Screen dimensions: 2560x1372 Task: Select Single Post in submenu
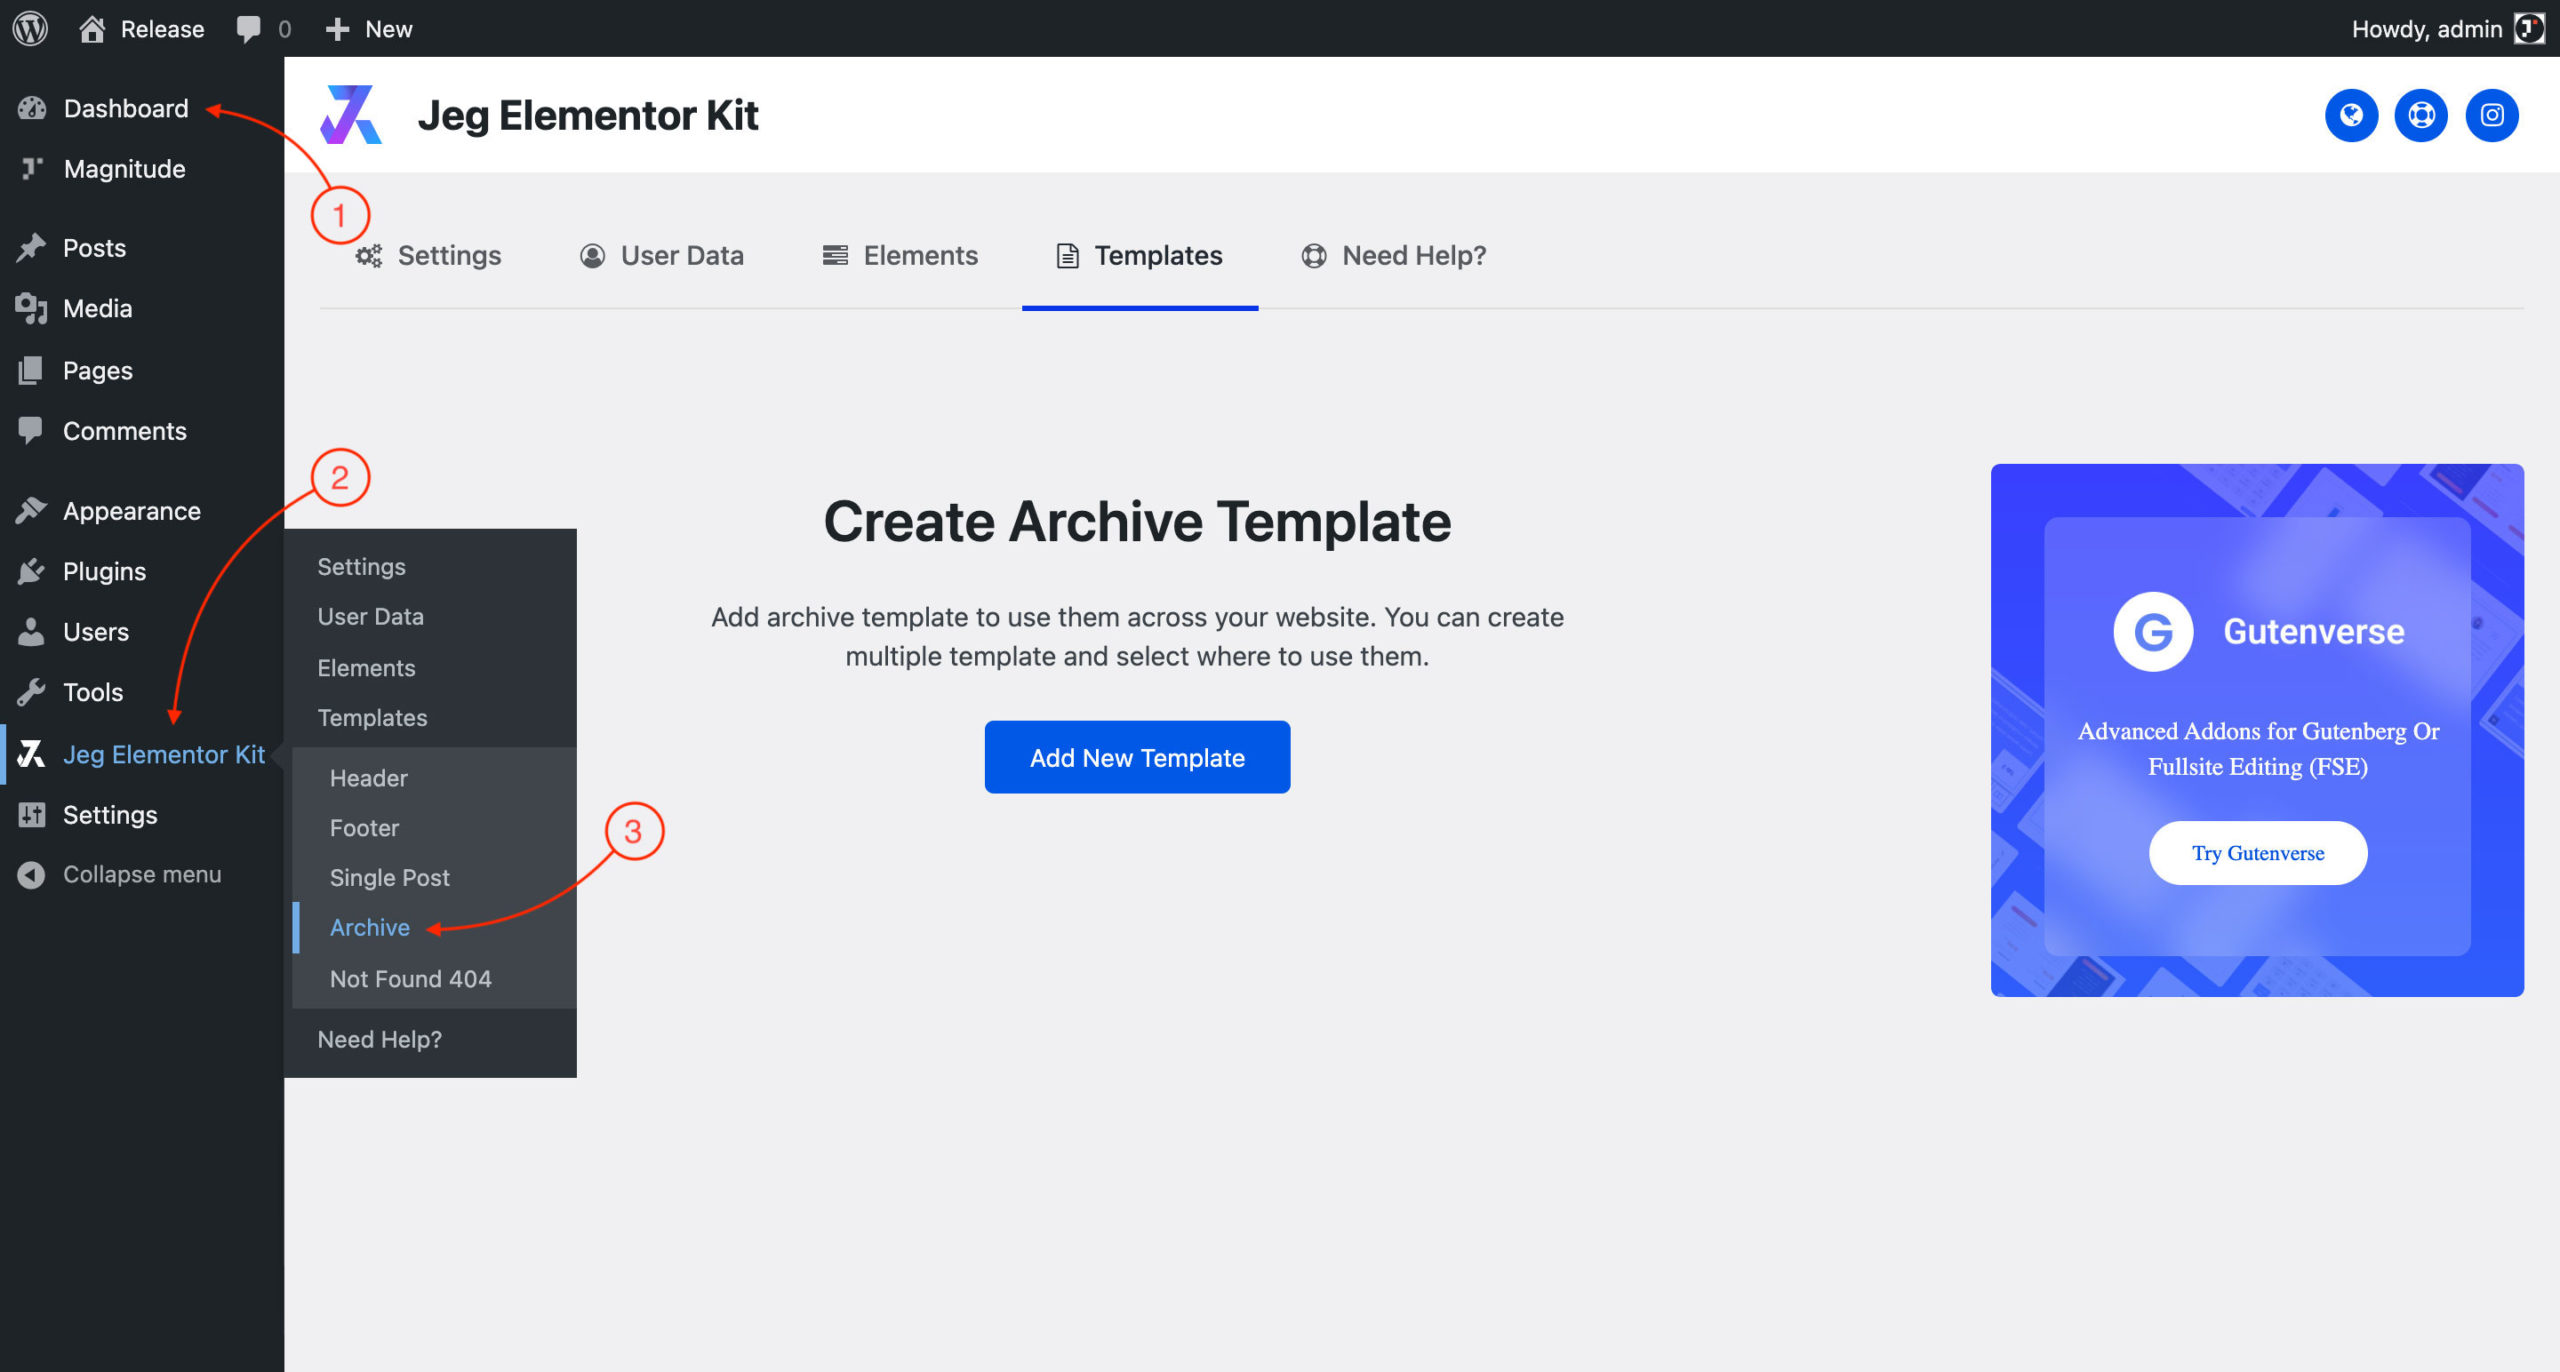click(389, 878)
